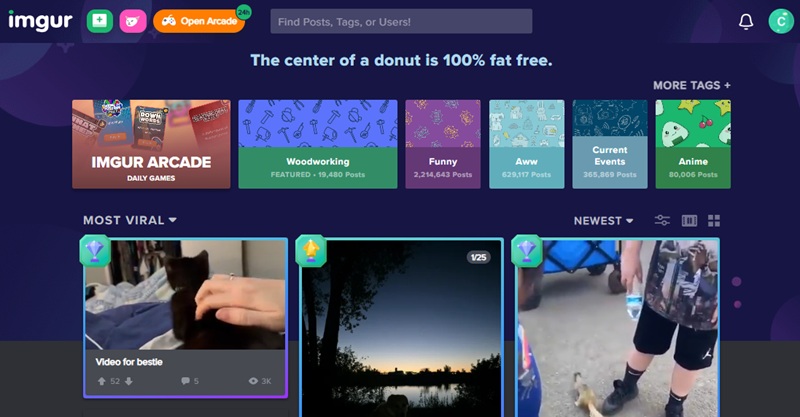This screenshot has height=417, width=800.
Task: Expand the MOST VIRAL dropdown
Action: (130, 220)
